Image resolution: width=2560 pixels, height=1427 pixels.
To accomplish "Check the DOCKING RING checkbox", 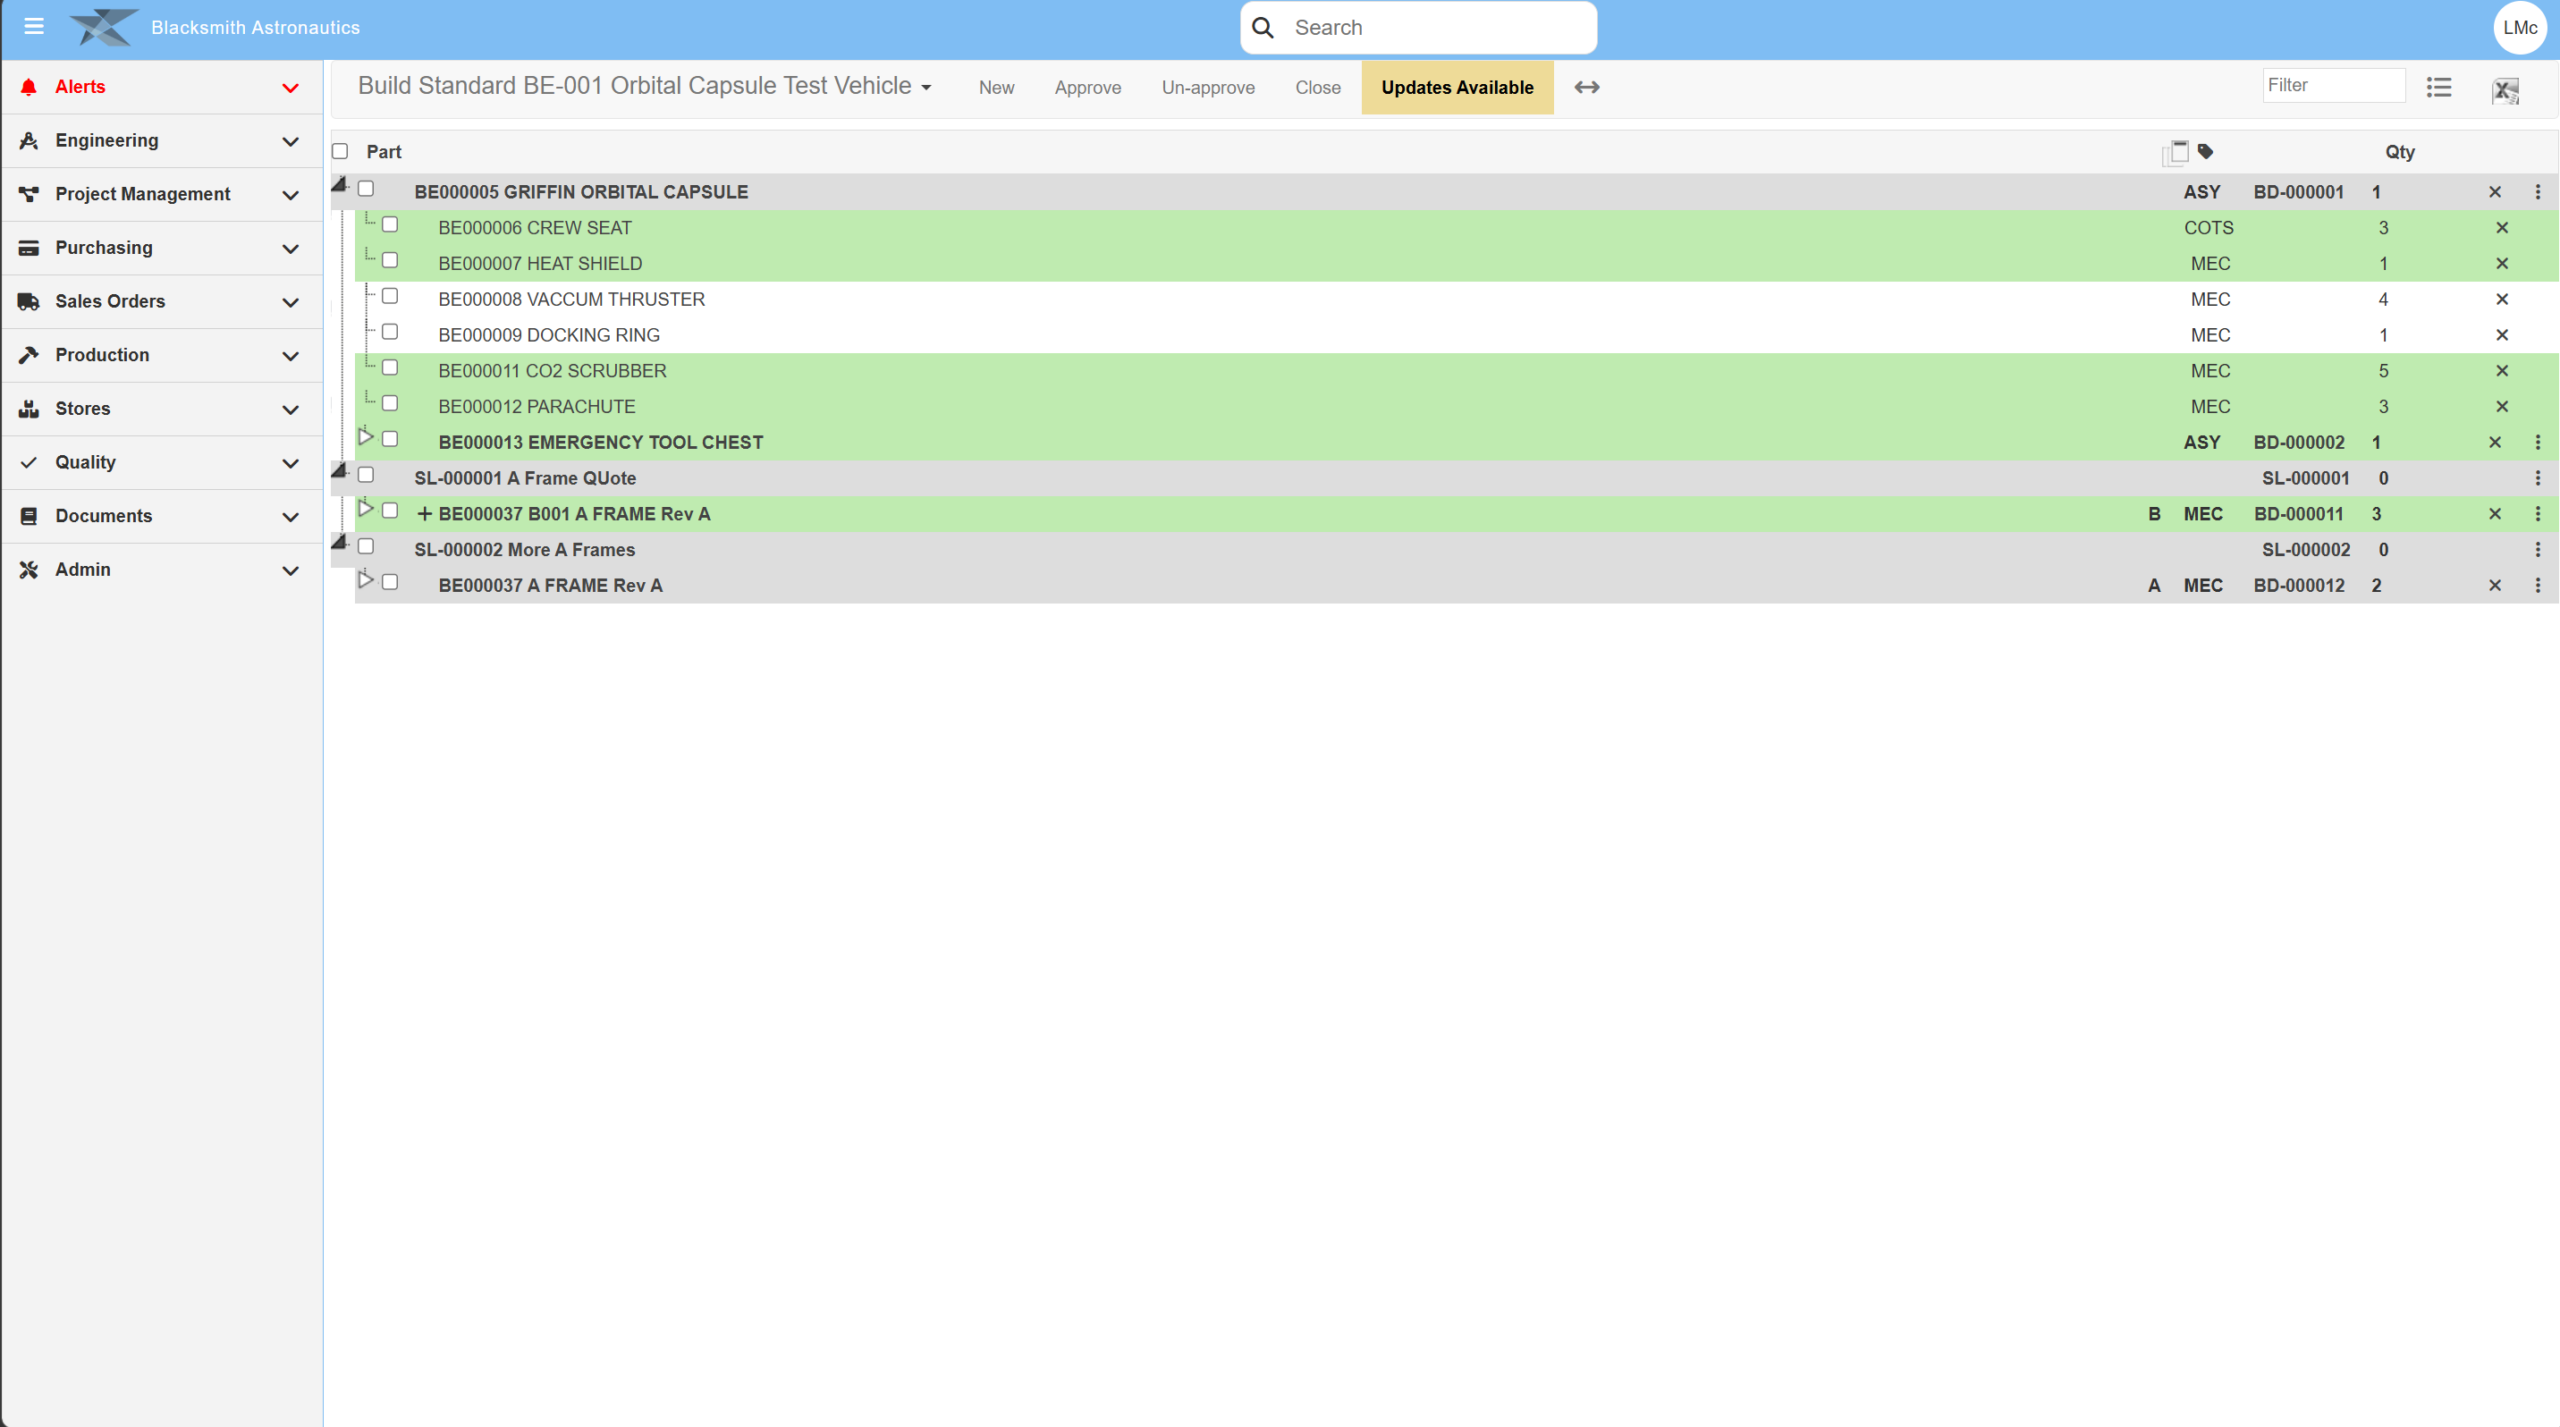I will (390, 332).
